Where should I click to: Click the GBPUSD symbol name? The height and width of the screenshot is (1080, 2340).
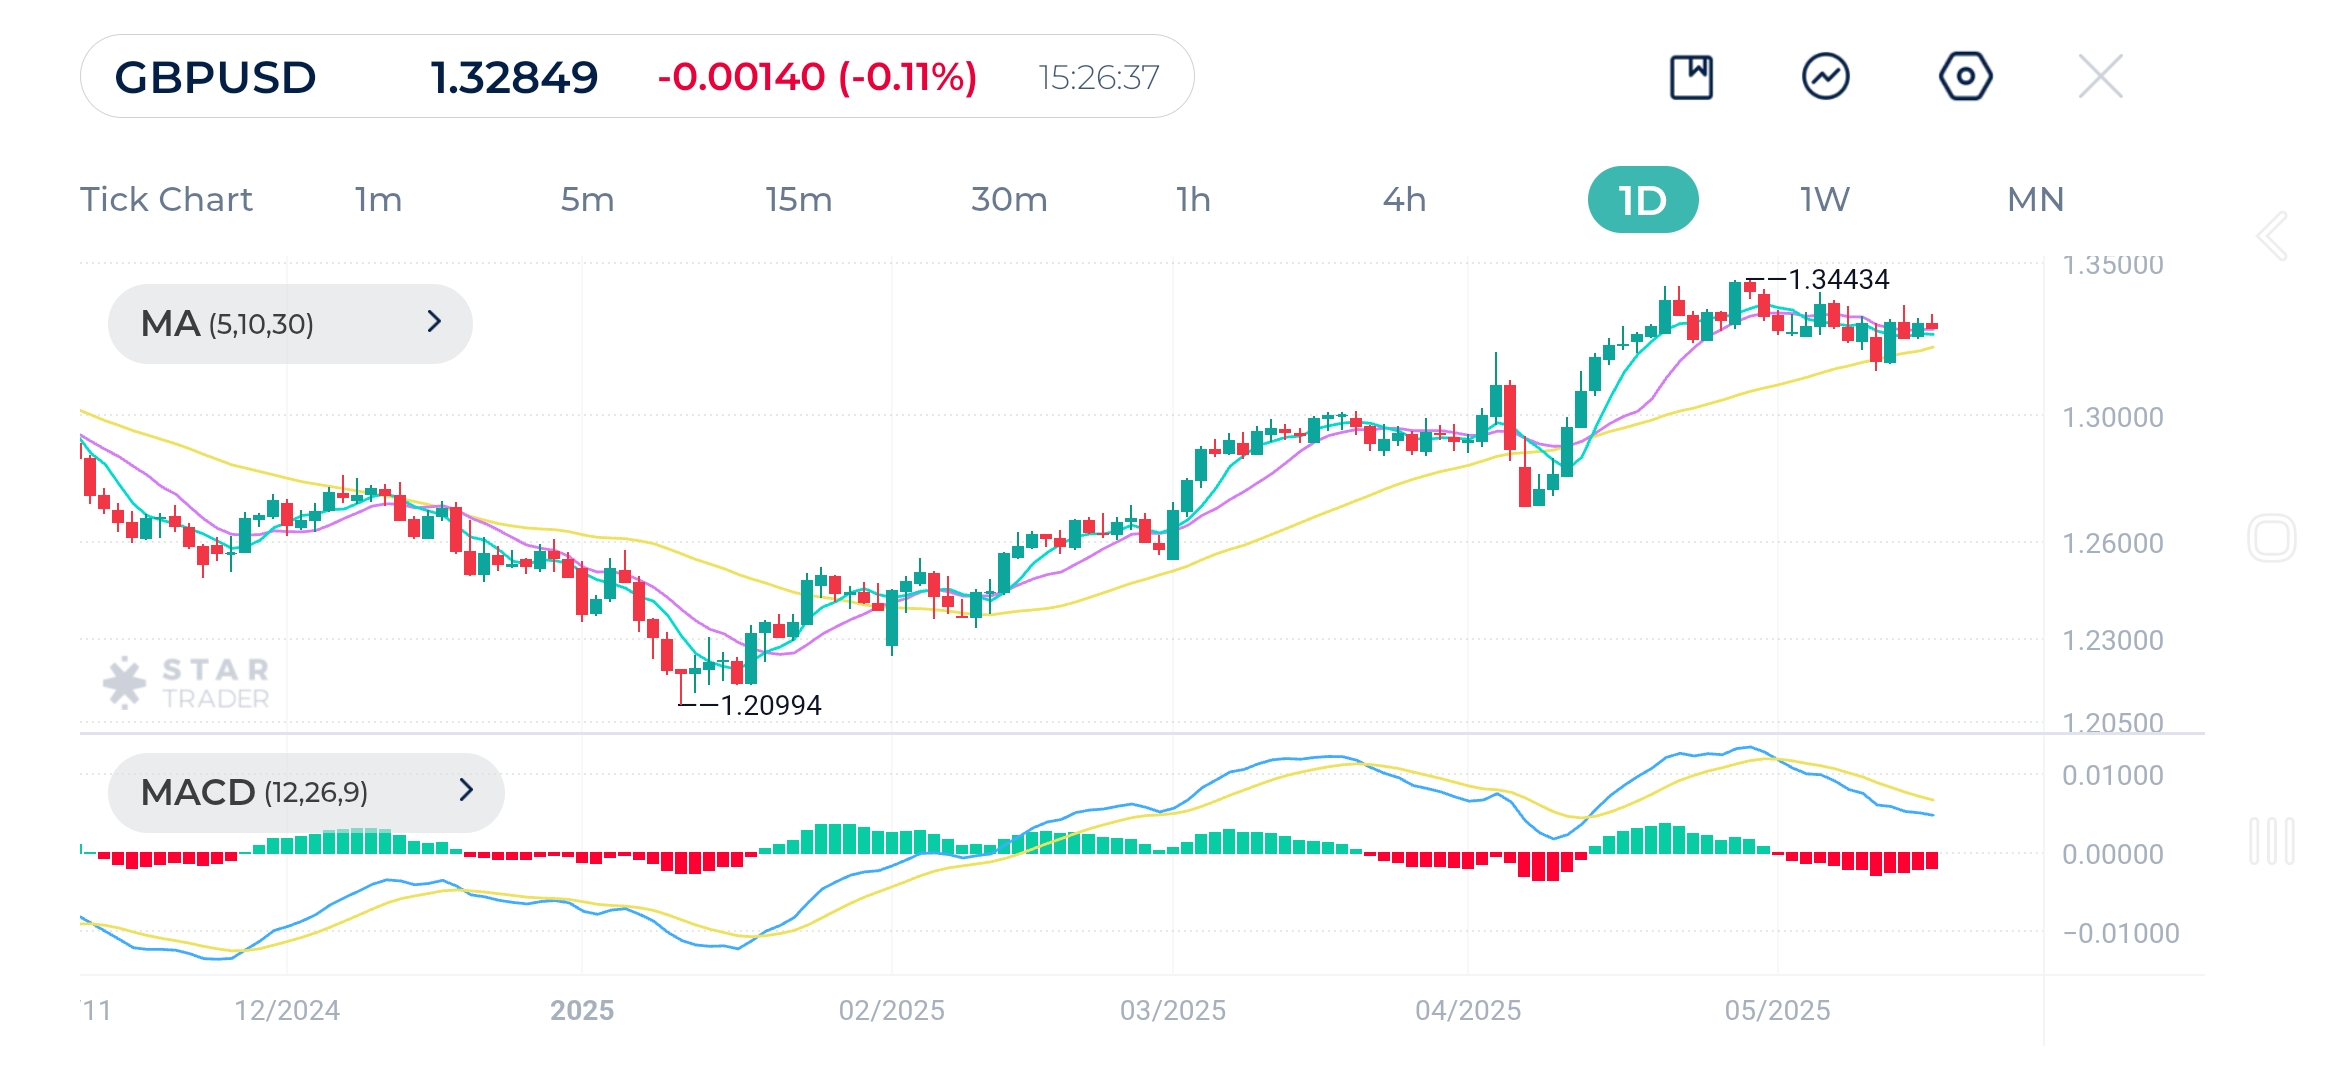point(215,77)
